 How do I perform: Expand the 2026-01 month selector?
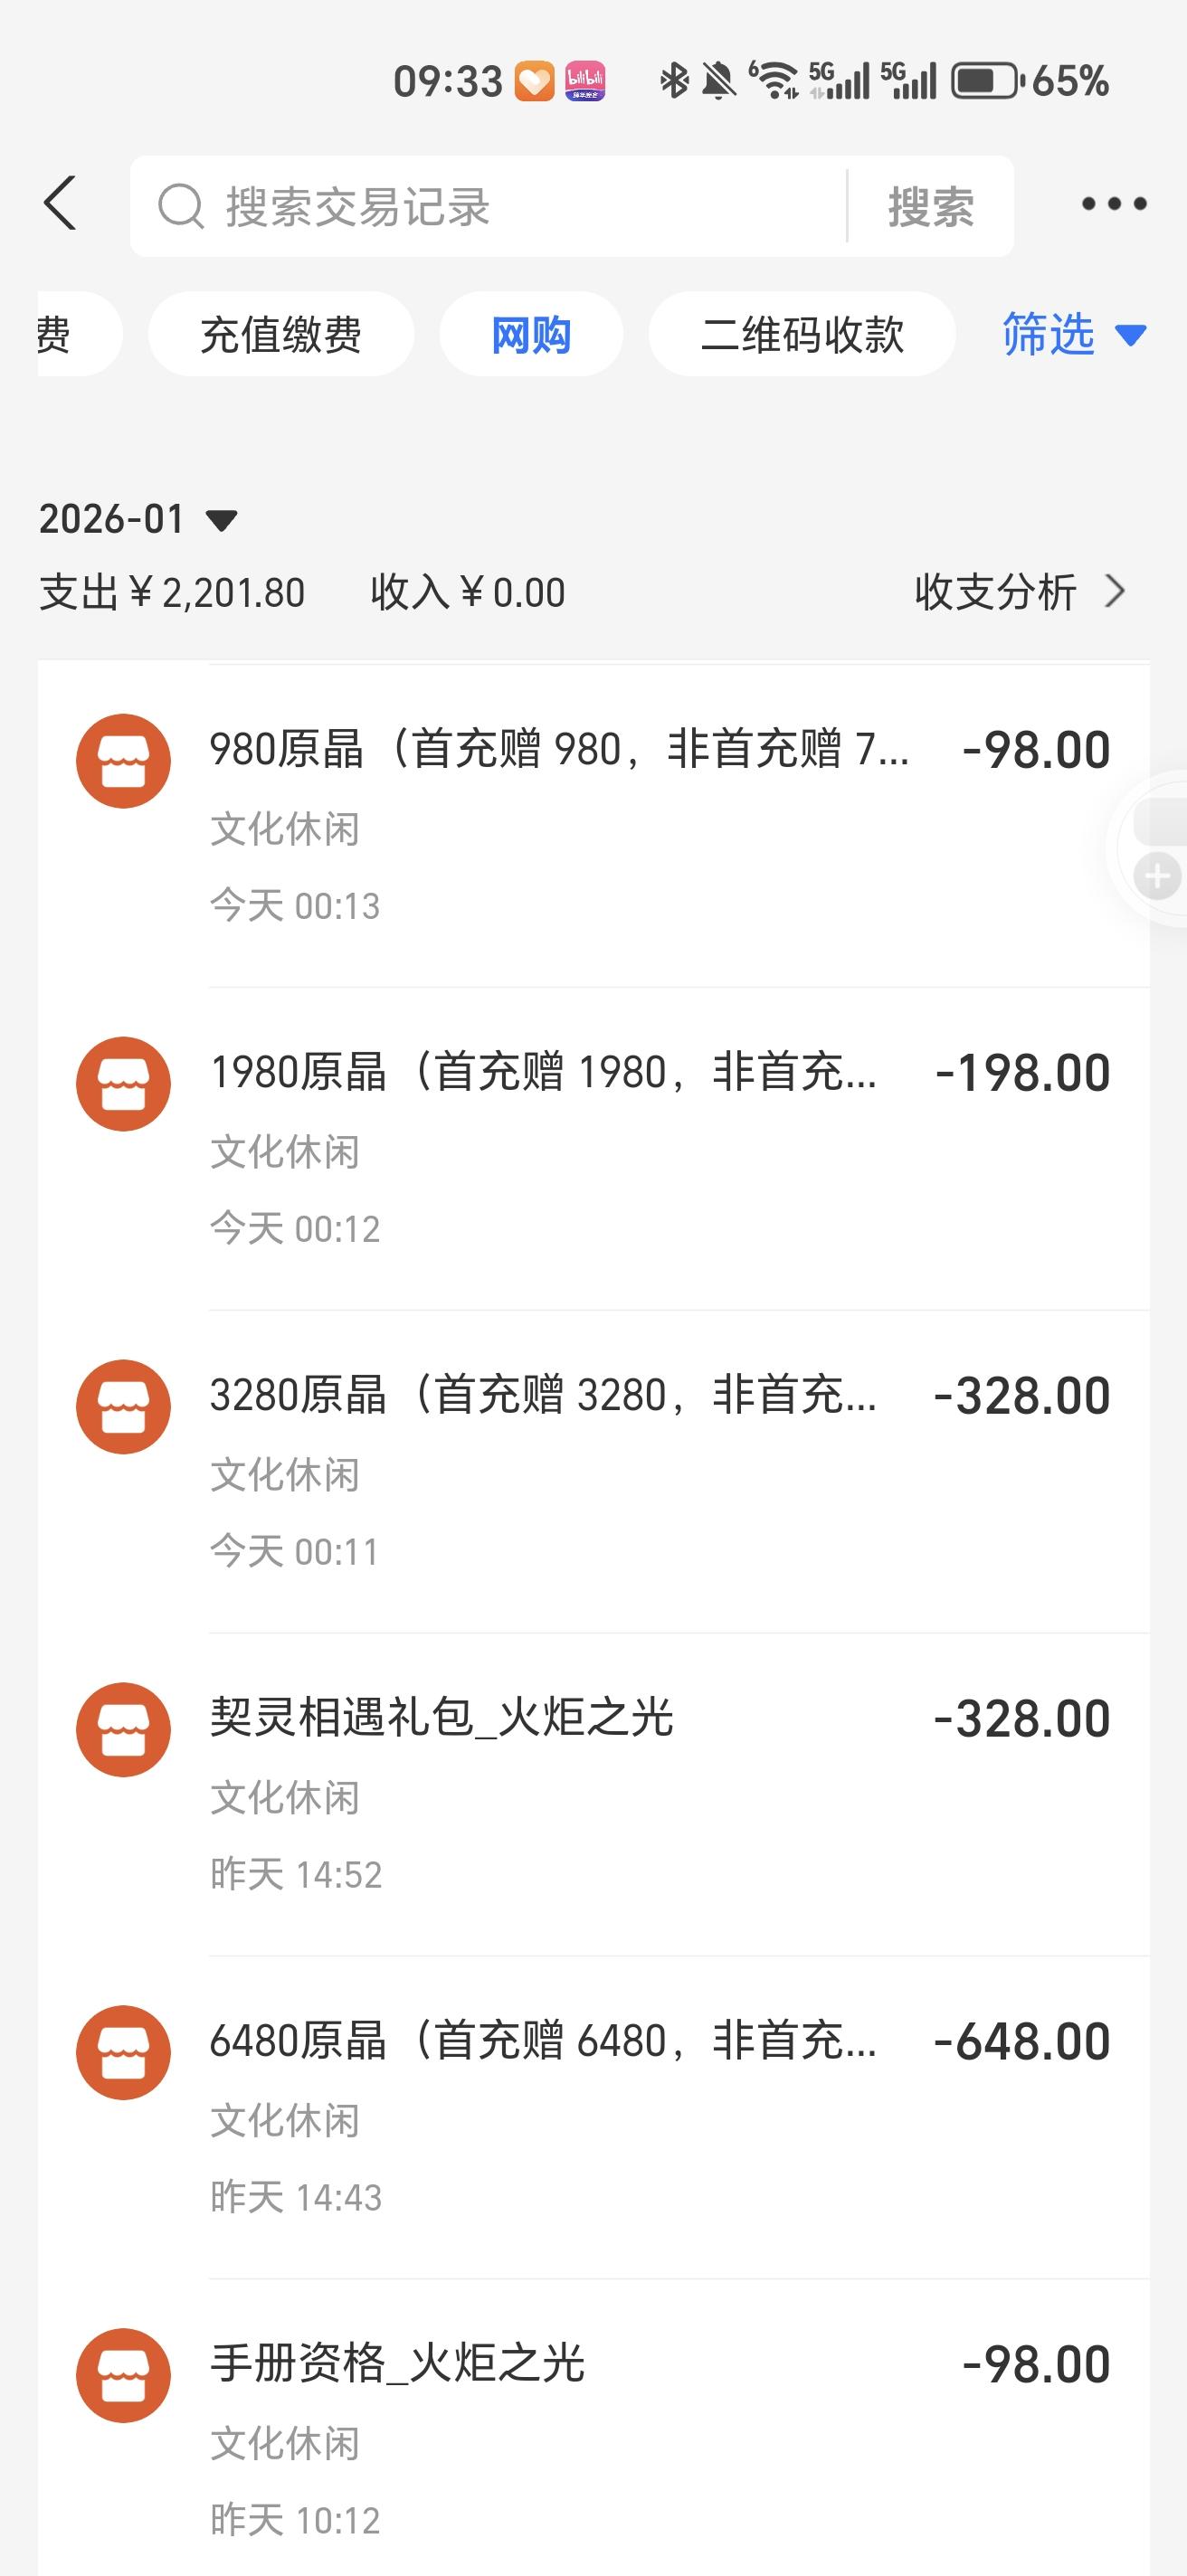click(x=221, y=520)
